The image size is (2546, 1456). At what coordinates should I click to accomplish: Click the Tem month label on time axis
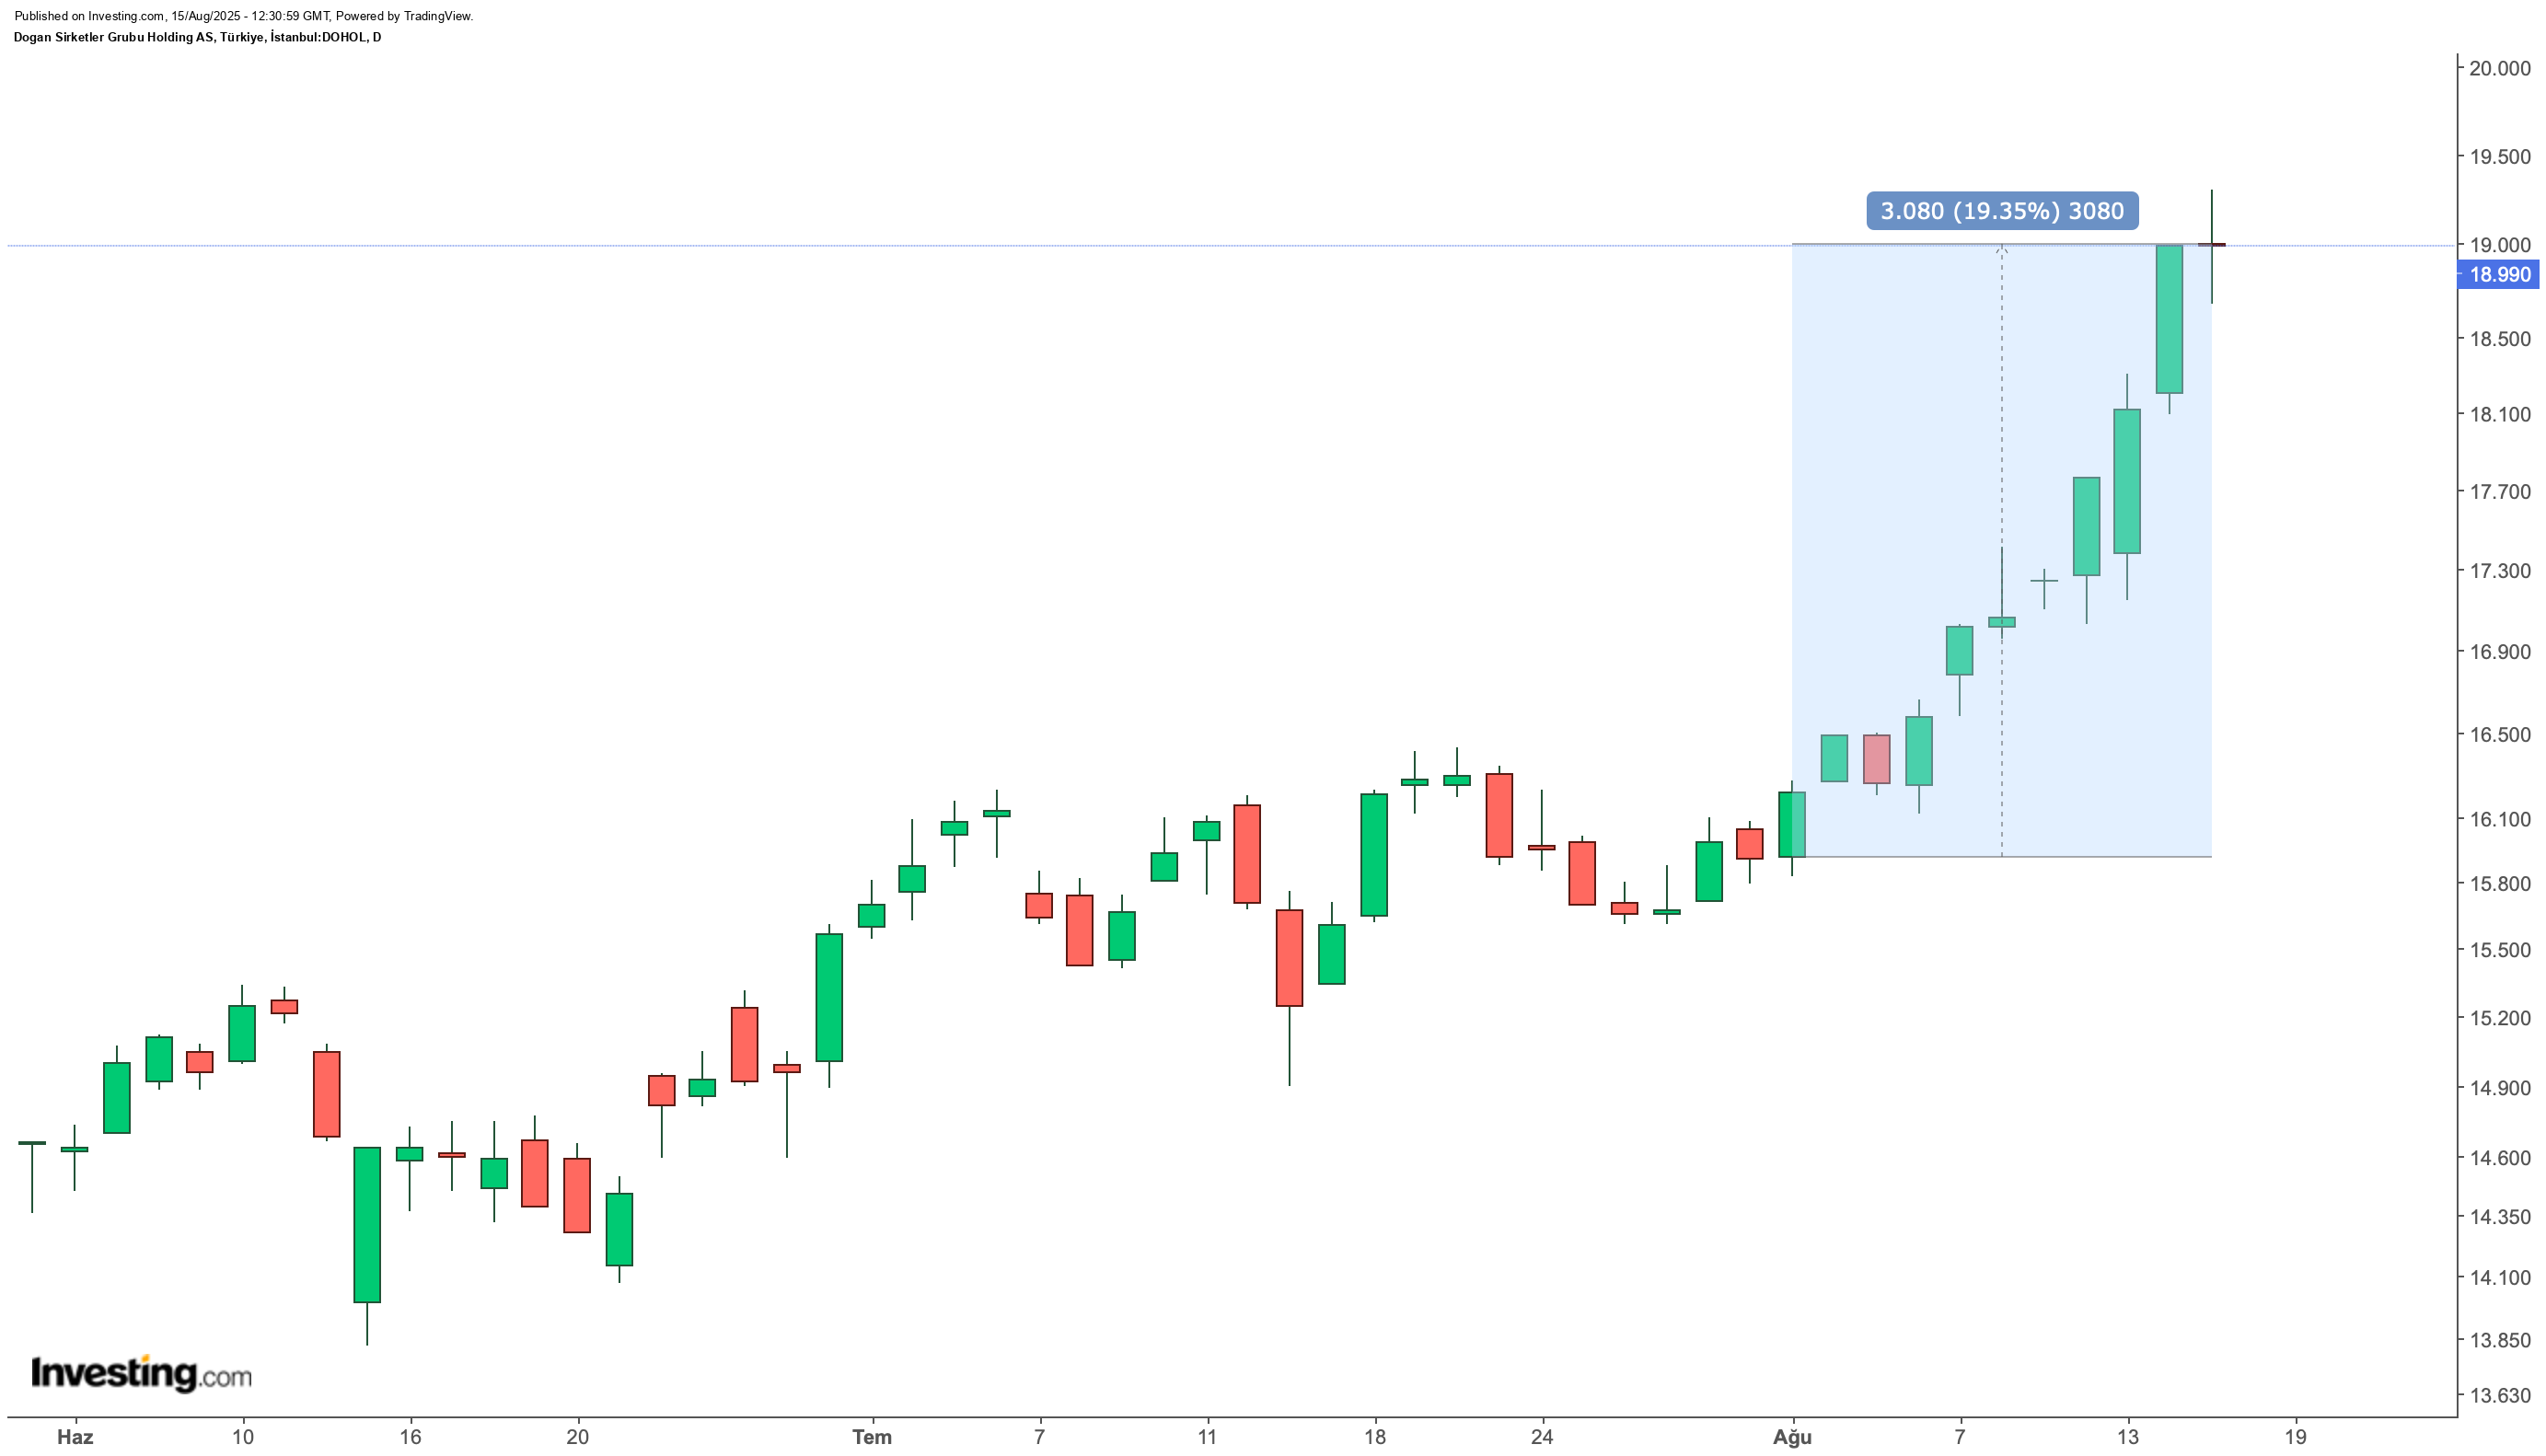[871, 1437]
